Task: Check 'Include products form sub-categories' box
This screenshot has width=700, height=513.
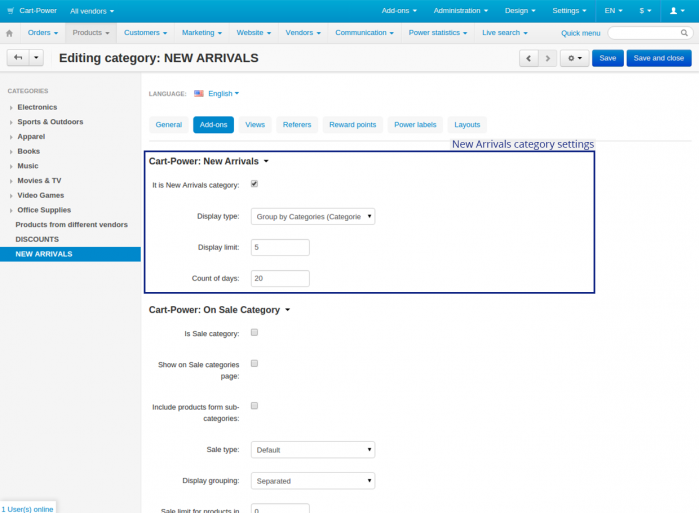Action: [x=254, y=406]
